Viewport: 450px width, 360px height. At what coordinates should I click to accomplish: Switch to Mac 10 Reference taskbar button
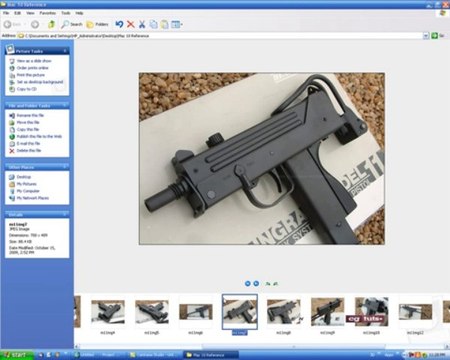211,355
